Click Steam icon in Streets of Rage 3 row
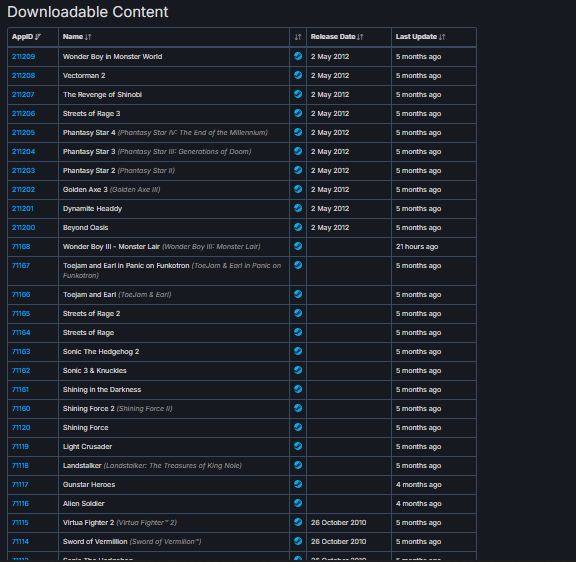The height and width of the screenshot is (562, 576). click(x=298, y=113)
